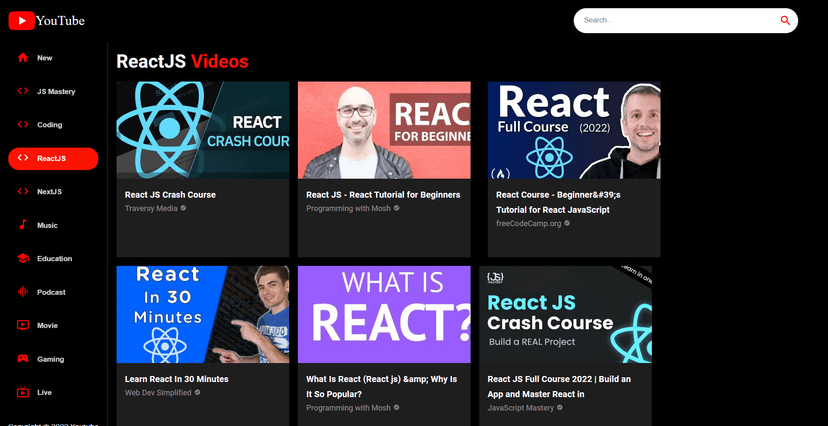Open the Traversy Media channel link
Screen dimensions: 828x426
151,209
